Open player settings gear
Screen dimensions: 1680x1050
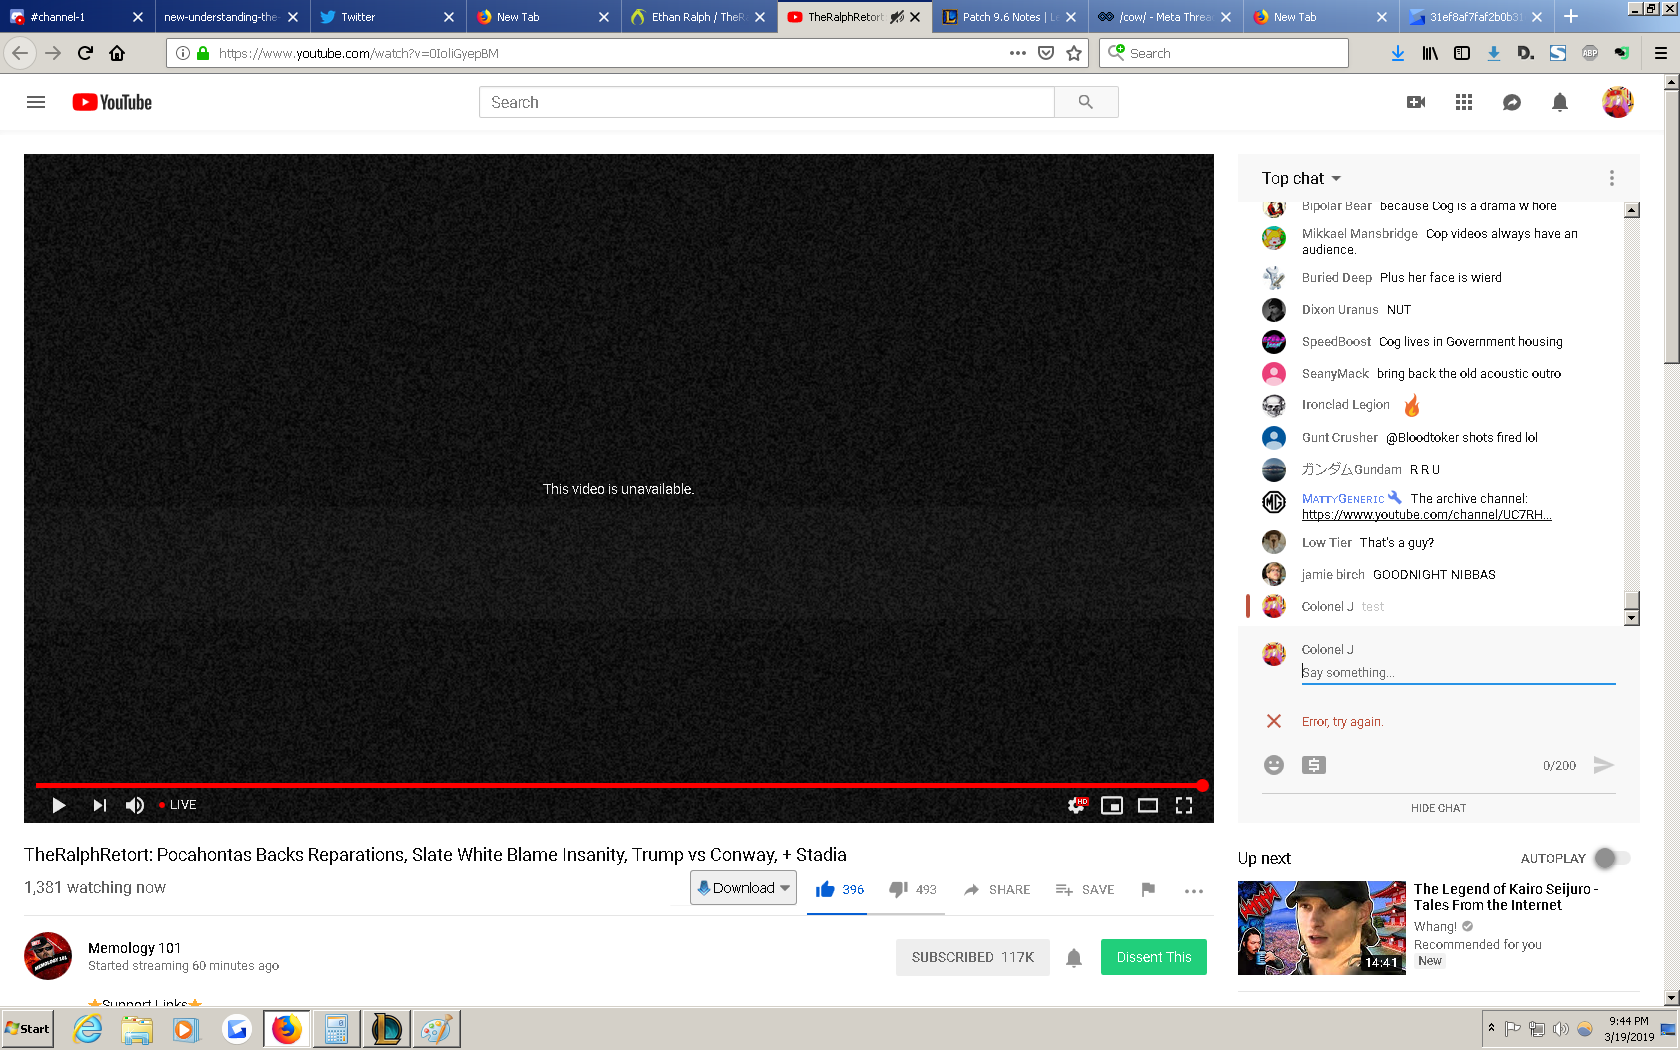1077,805
